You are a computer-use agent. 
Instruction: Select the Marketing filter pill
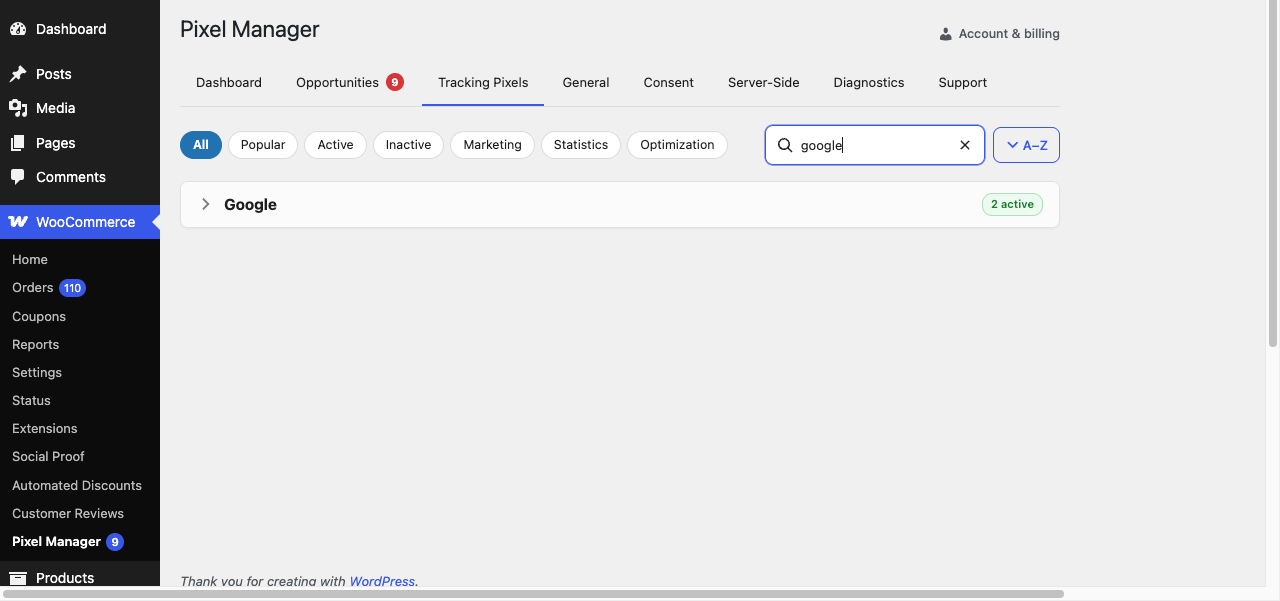click(492, 145)
